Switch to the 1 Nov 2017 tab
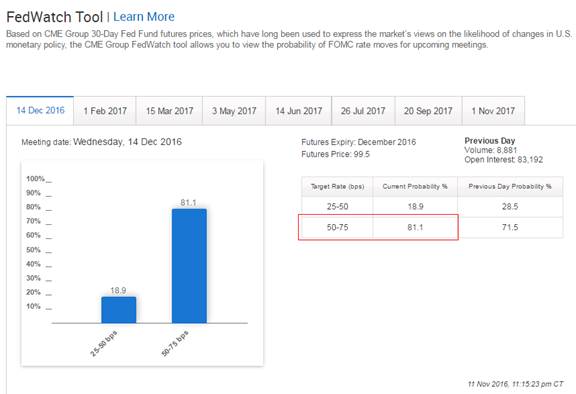 click(x=493, y=111)
